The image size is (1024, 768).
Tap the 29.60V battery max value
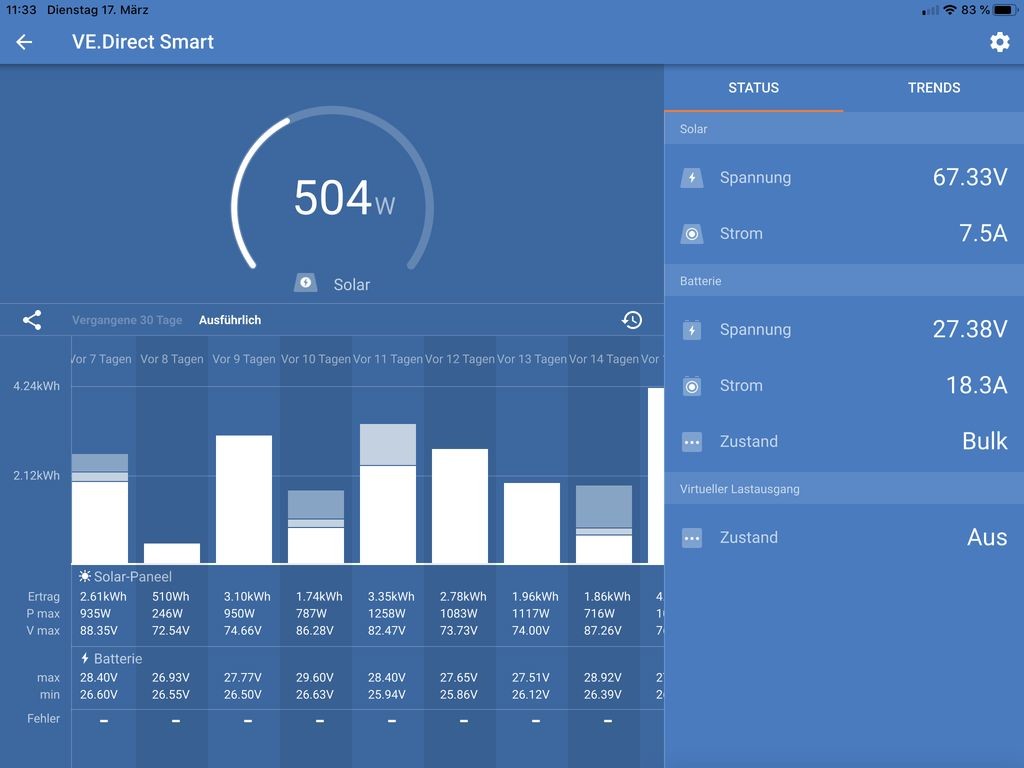click(315, 678)
